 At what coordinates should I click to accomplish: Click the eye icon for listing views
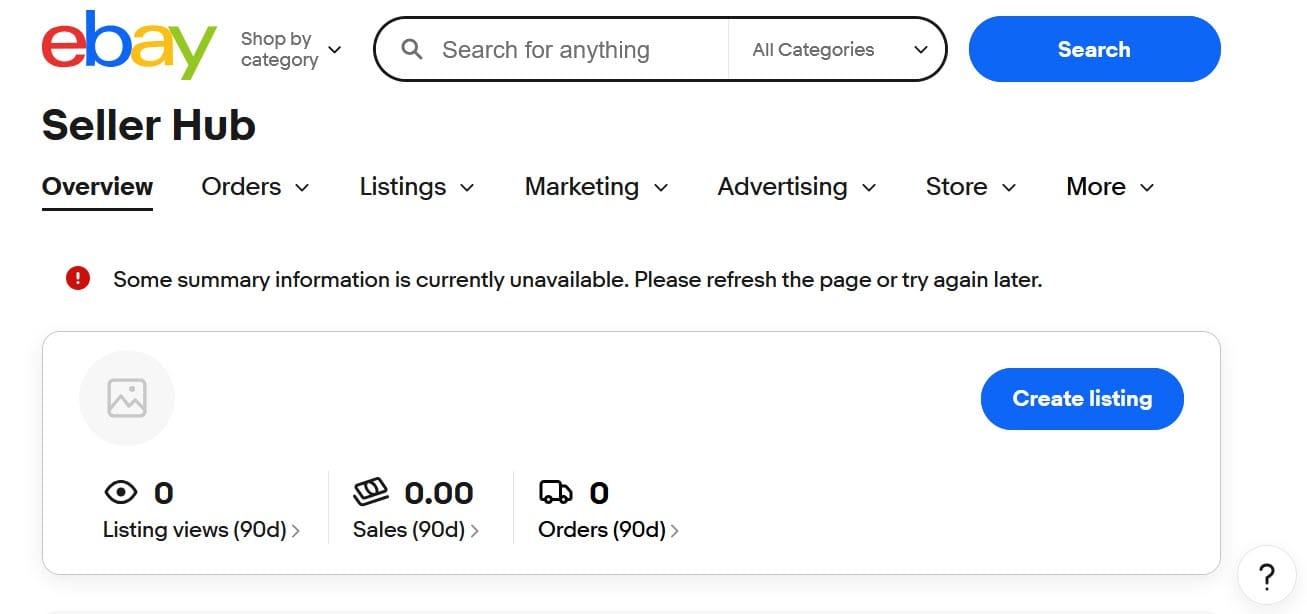pyautogui.click(x=121, y=492)
